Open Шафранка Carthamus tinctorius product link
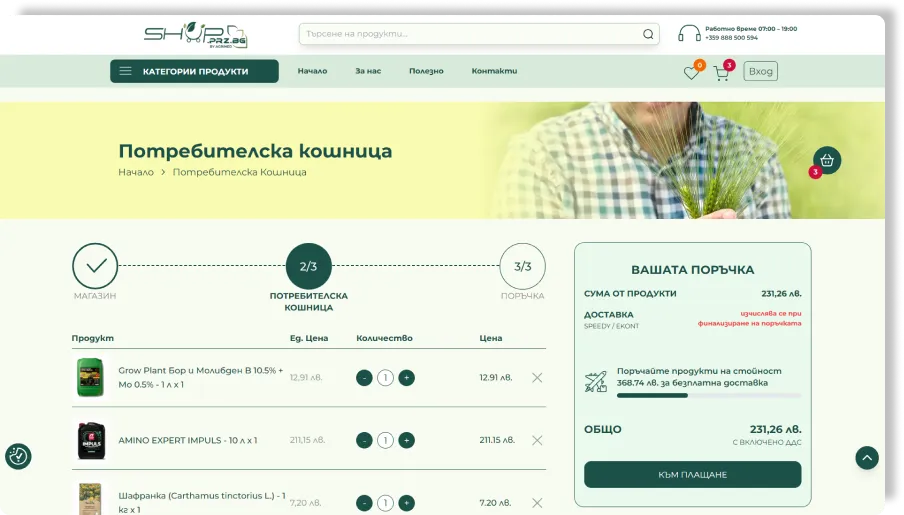Screen dimensions: 904x515 click(x=202, y=502)
